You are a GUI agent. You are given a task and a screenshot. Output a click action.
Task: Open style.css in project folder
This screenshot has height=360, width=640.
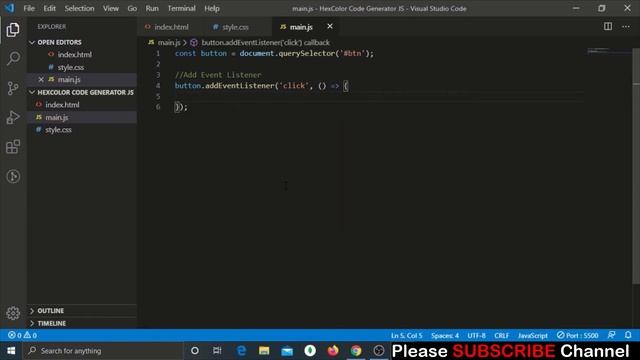point(82,130)
